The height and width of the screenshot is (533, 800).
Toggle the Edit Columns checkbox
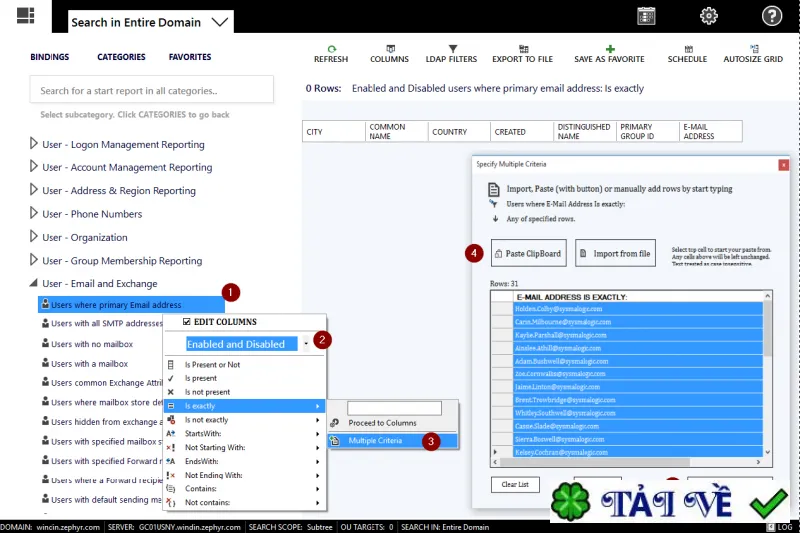tap(187, 322)
